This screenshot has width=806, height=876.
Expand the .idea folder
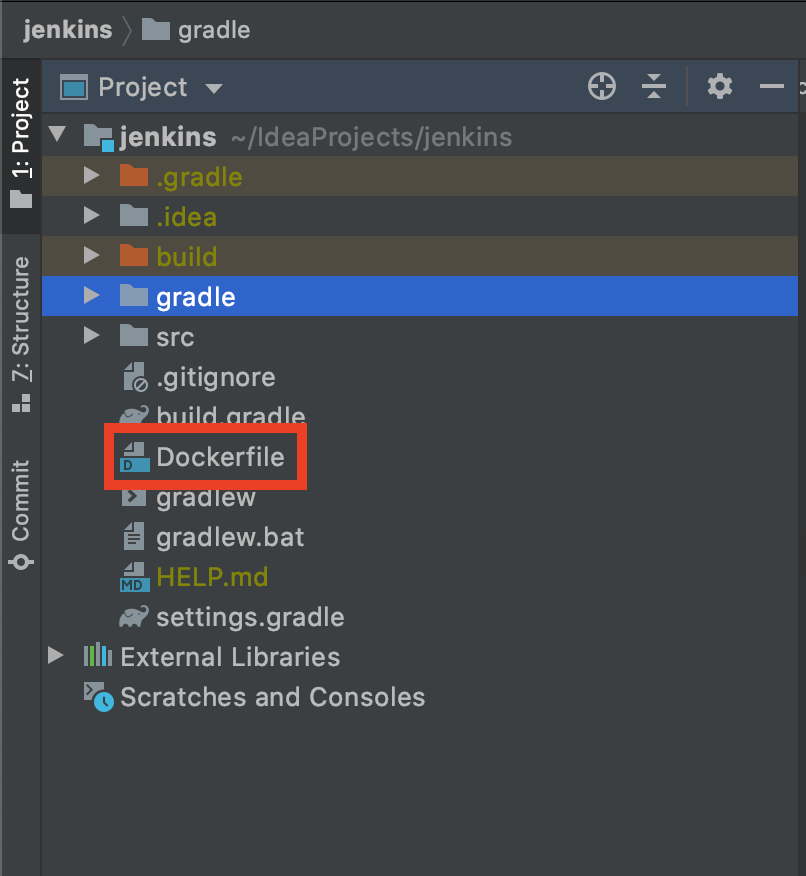[x=91, y=215]
